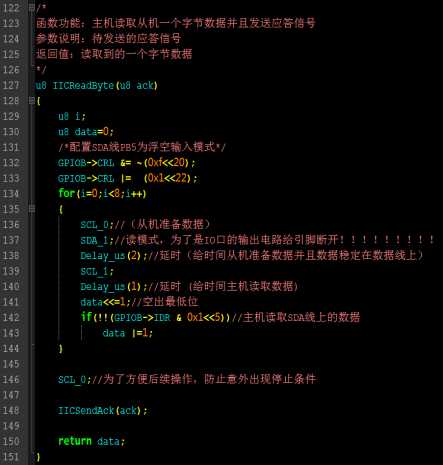
Task: Click the 'IICSendAck(ack);' call
Action: (103, 411)
